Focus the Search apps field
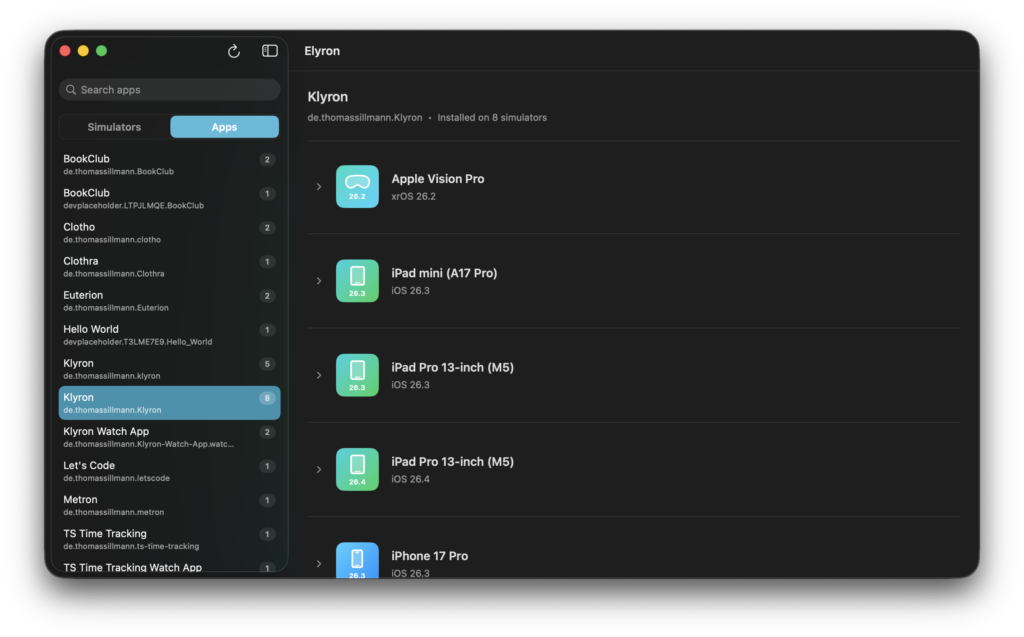The height and width of the screenshot is (637, 1024). coord(170,90)
